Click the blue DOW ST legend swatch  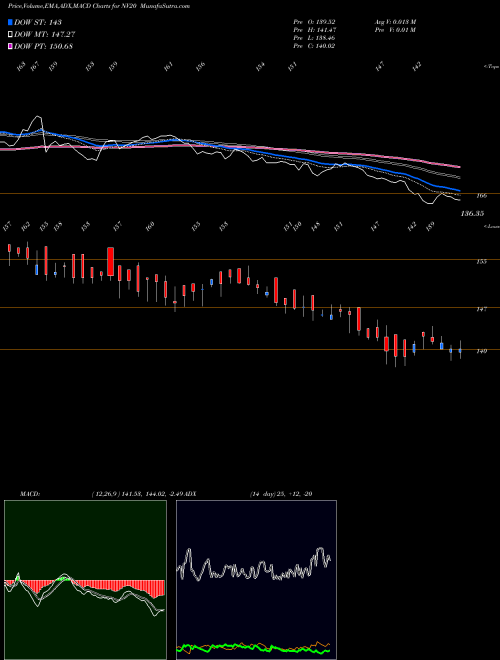click(x=10, y=22)
